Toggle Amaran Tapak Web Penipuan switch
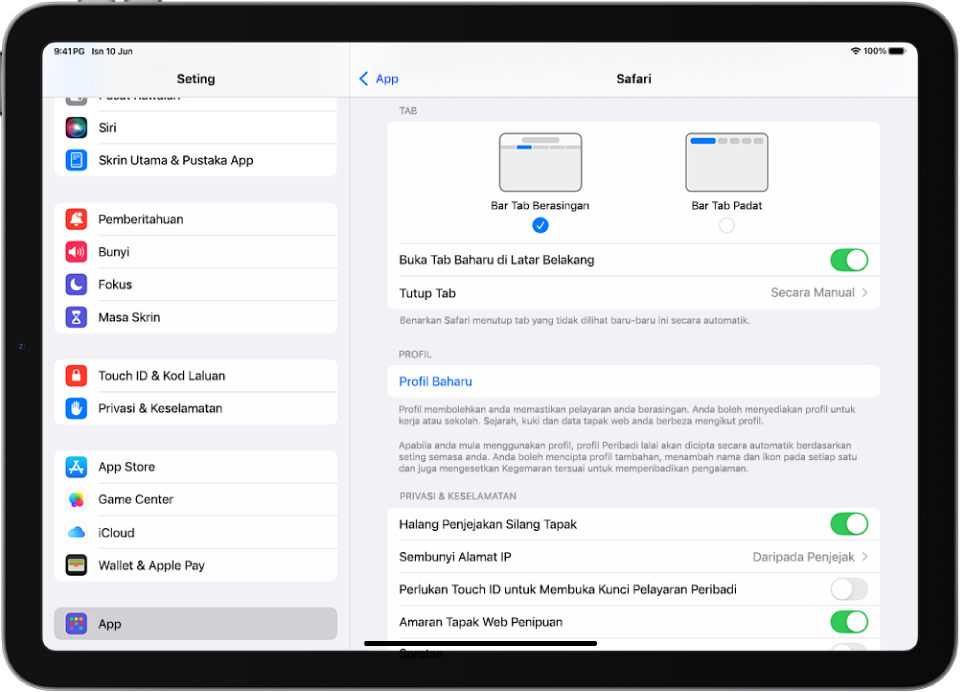 click(849, 622)
